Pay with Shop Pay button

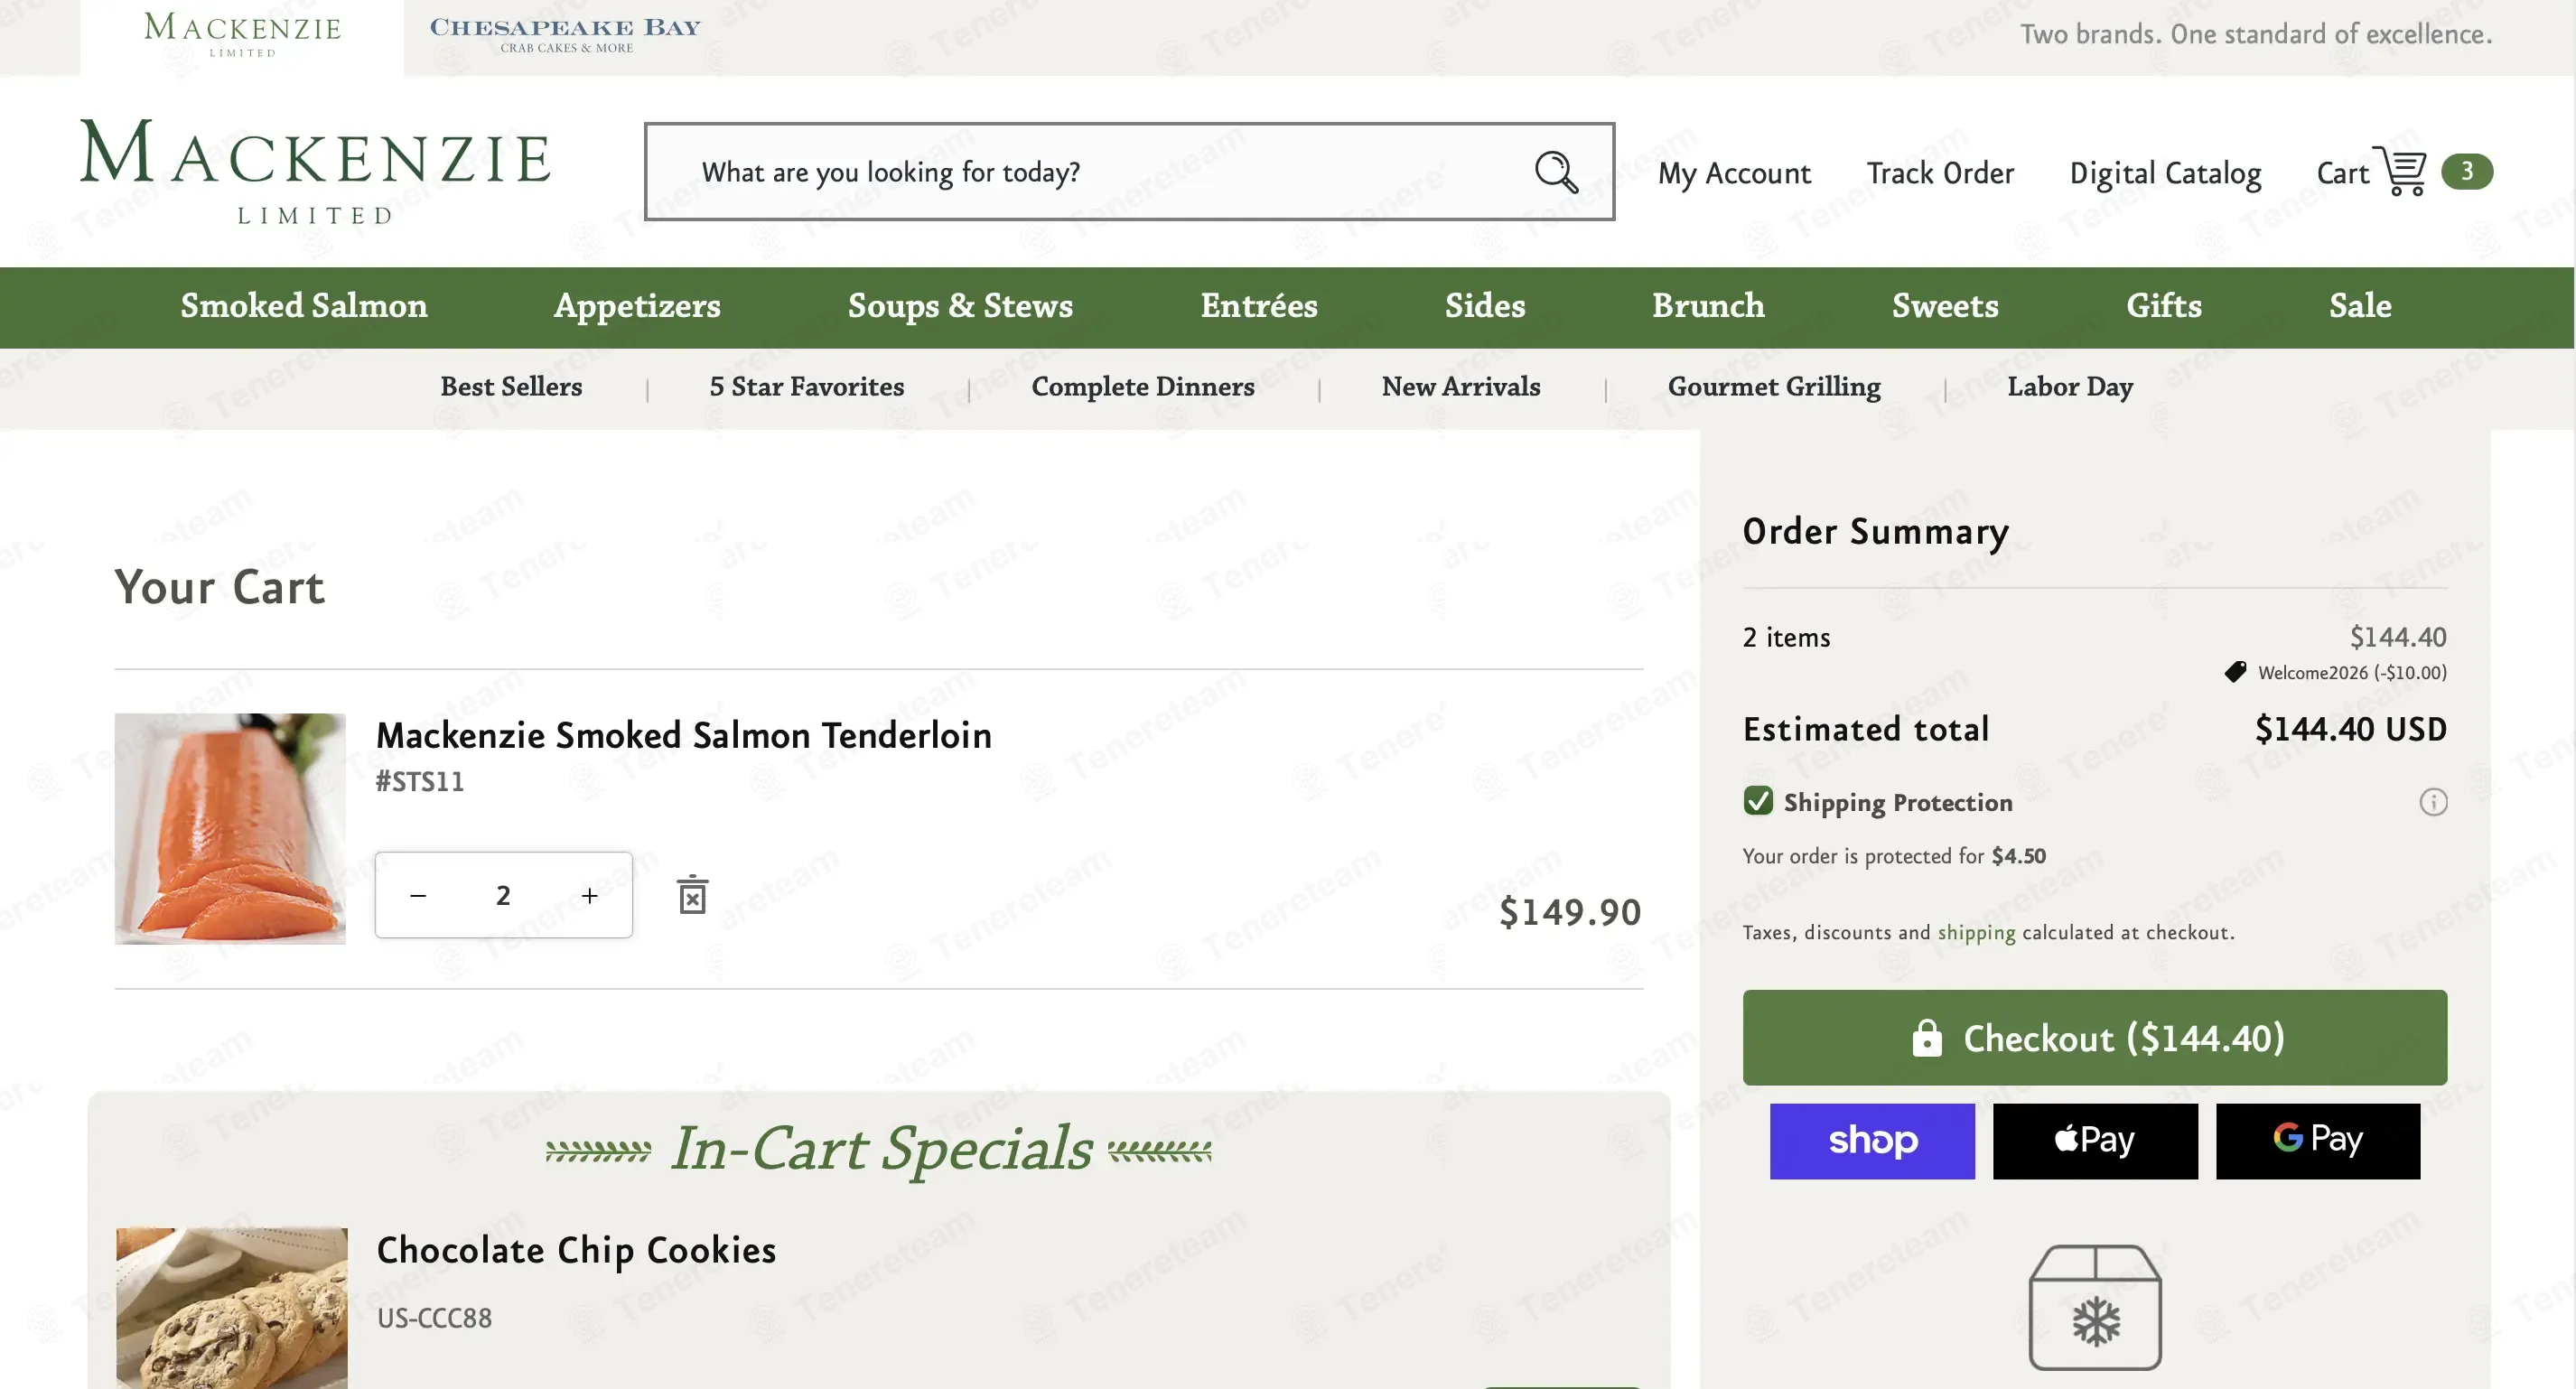[1872, 1141]
